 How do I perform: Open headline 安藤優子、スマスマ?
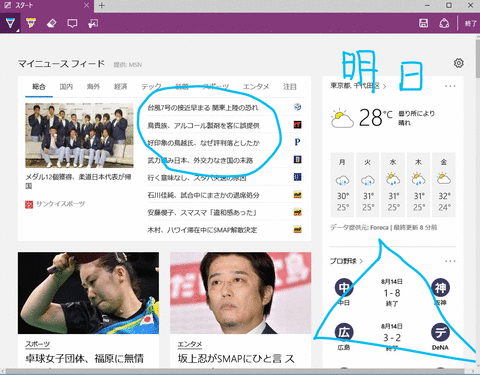click(202, 212)
